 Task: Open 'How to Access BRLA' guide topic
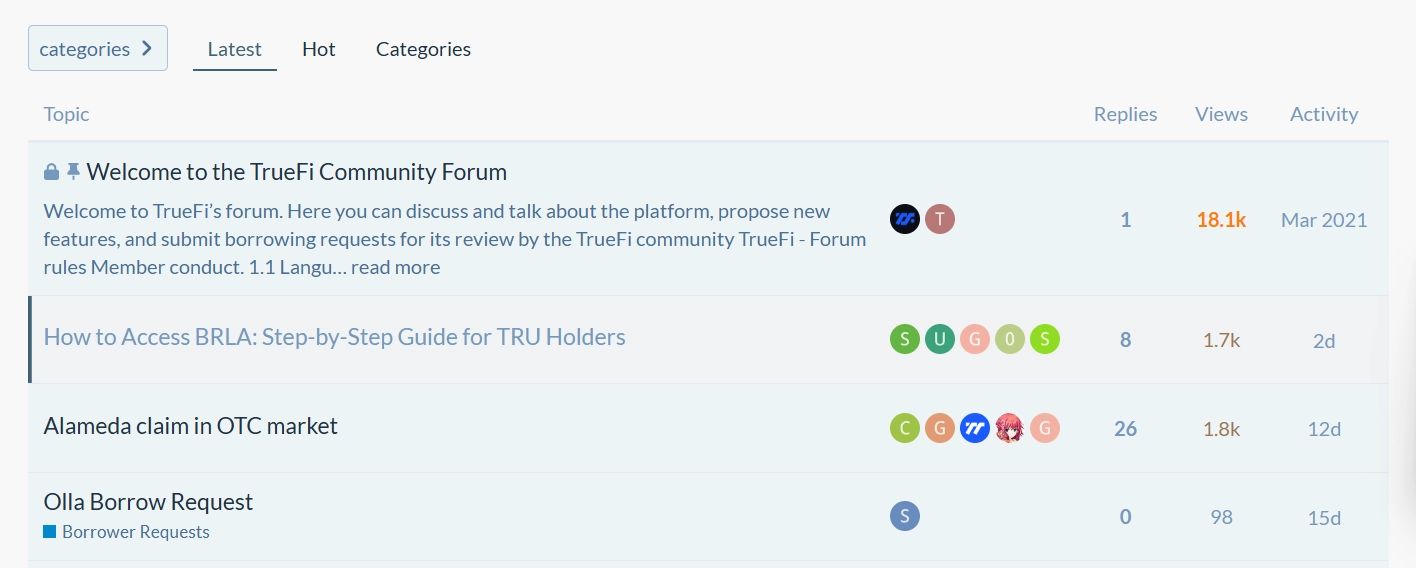pos(334,337)
